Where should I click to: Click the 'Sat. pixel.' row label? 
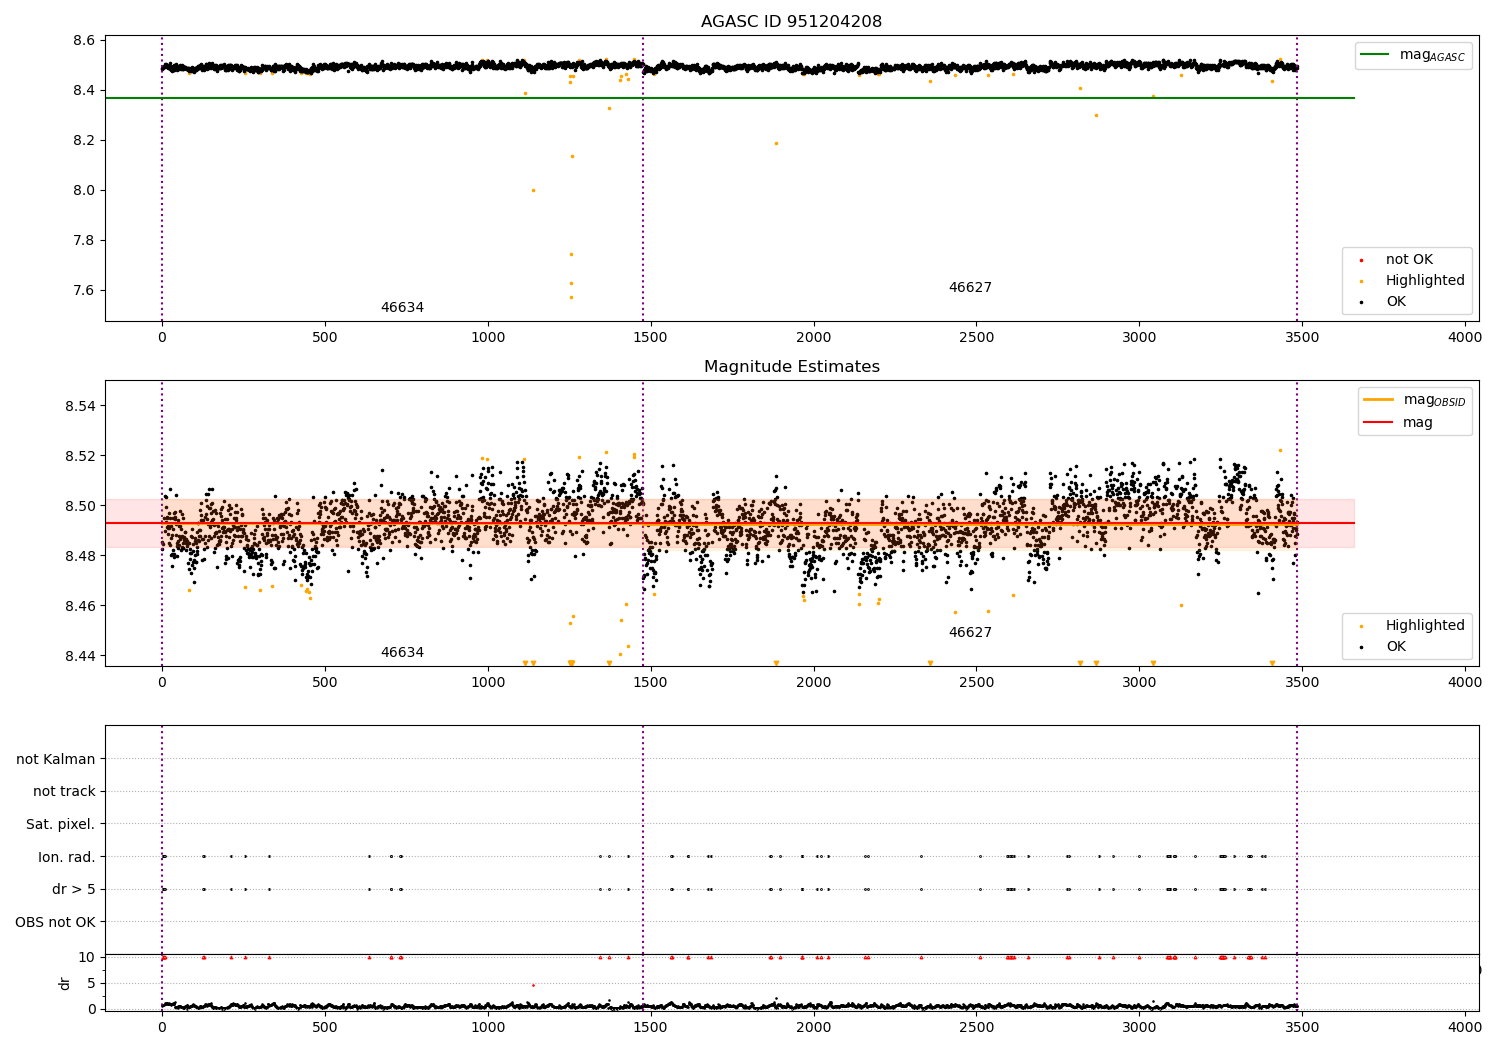point(61,825)
